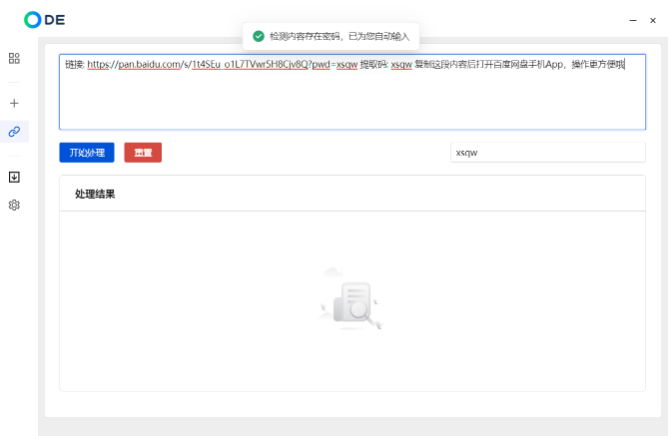This screenshot has width=672, height=436.
Task: Click the ODE logo at top left
Action: [45, 20]
